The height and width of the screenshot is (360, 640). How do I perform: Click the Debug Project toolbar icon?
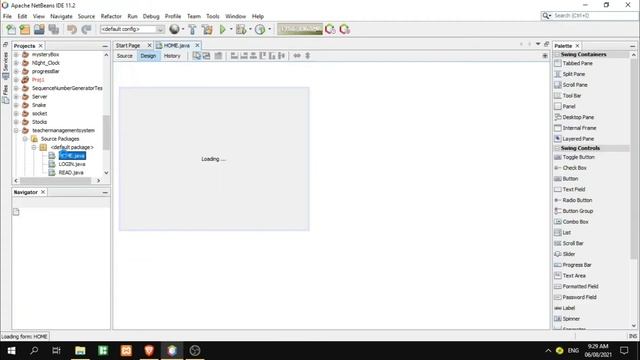point(241,29)
